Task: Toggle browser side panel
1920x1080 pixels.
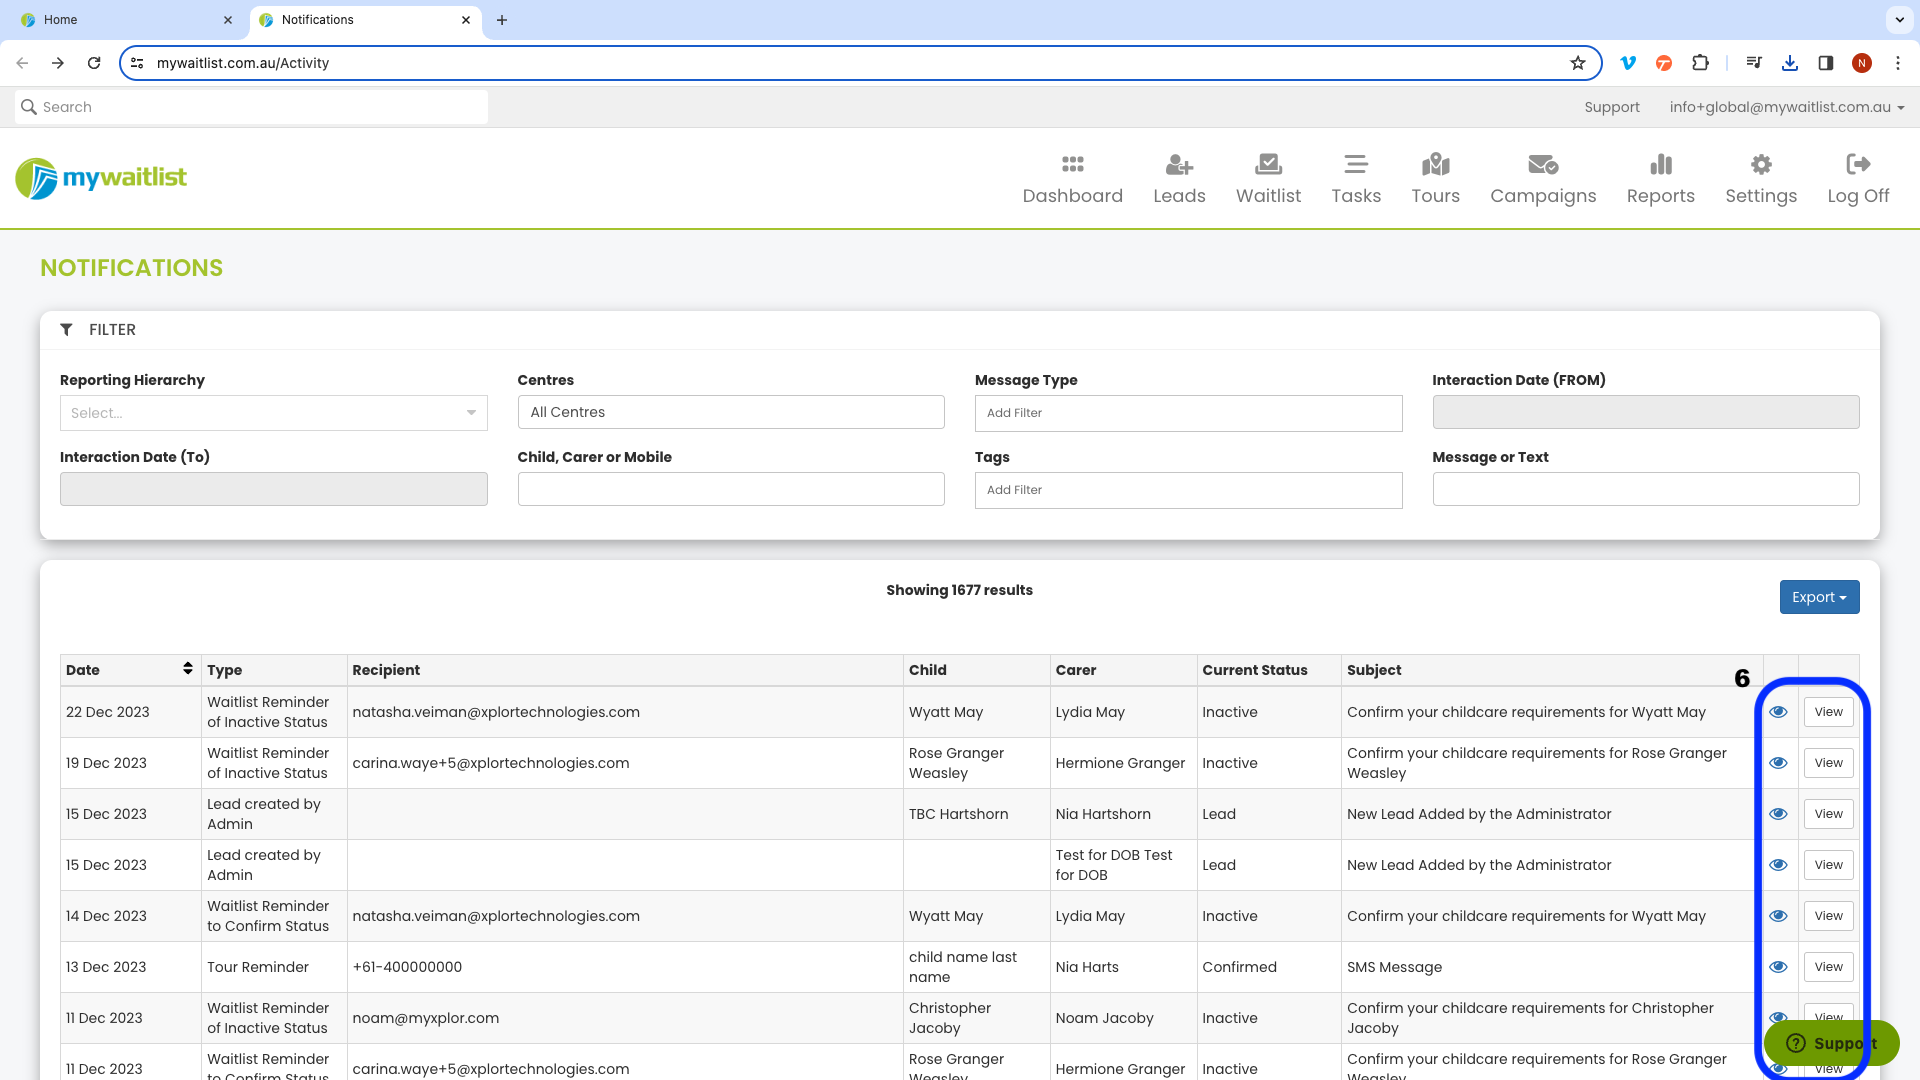Action: 1826,63
